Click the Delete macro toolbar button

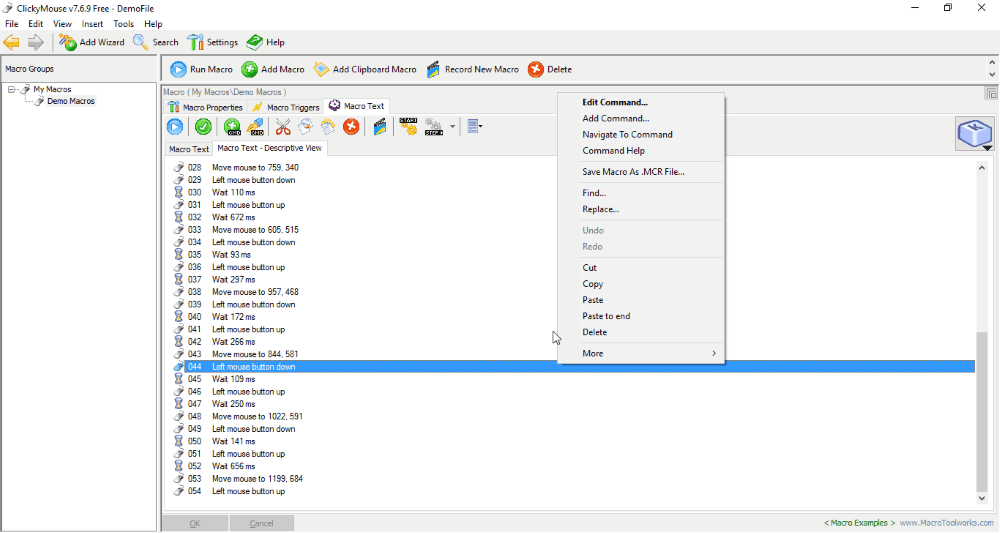[x=550, y=69]
